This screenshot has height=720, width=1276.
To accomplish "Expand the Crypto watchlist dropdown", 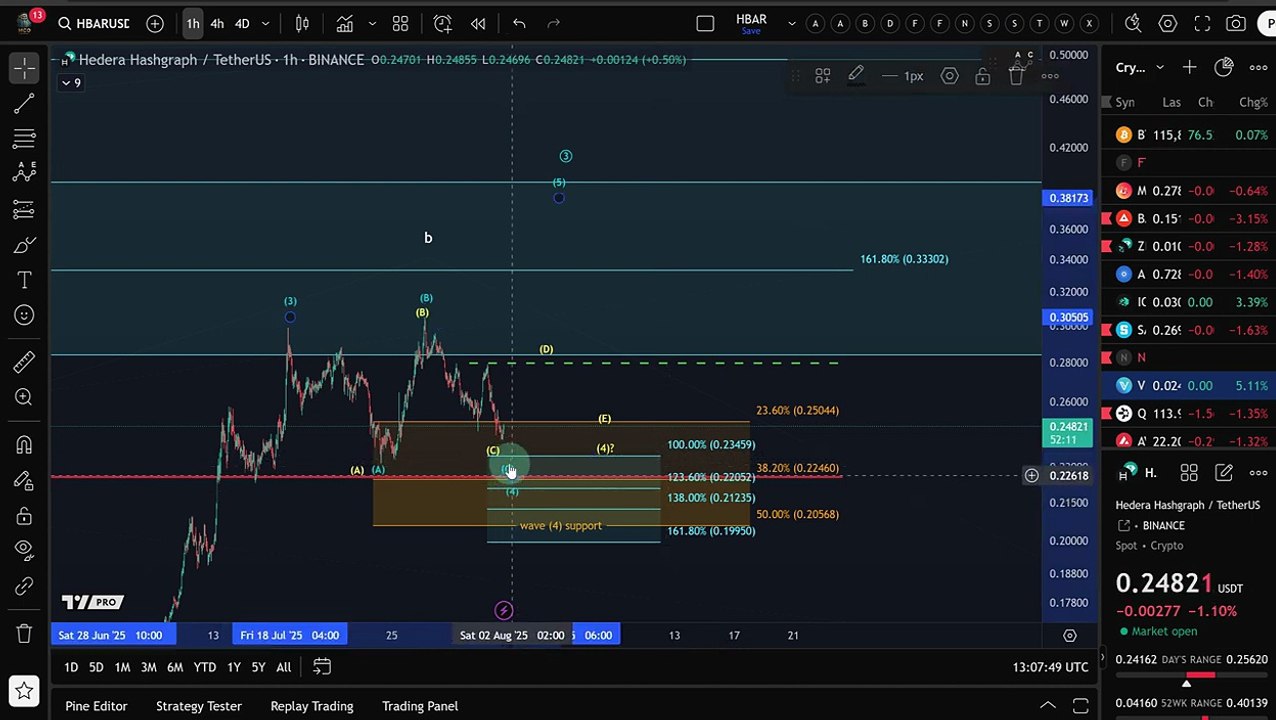I will click(1140, 67).
